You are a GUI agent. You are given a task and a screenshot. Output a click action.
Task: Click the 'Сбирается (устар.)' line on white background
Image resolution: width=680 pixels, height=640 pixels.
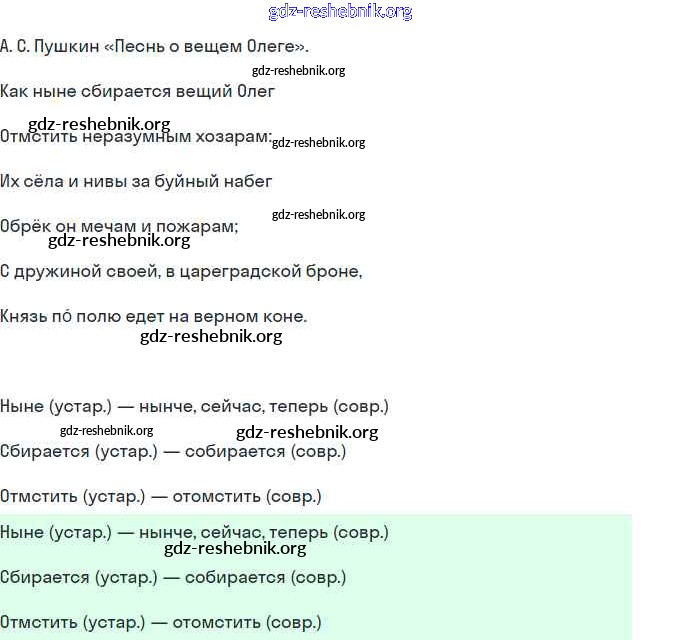pos(173,451)
